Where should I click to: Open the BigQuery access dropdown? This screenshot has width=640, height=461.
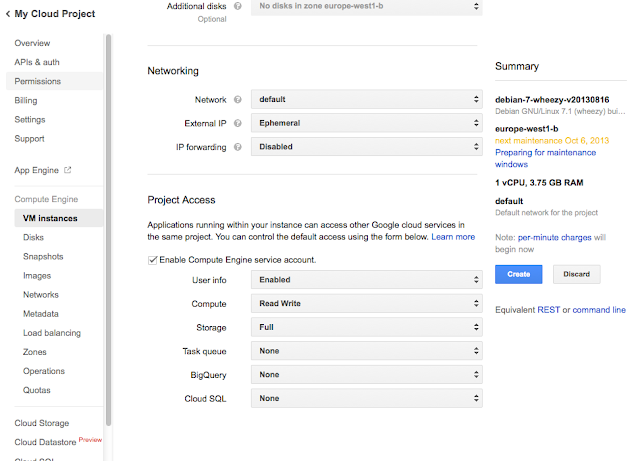(x=367, y=374)
